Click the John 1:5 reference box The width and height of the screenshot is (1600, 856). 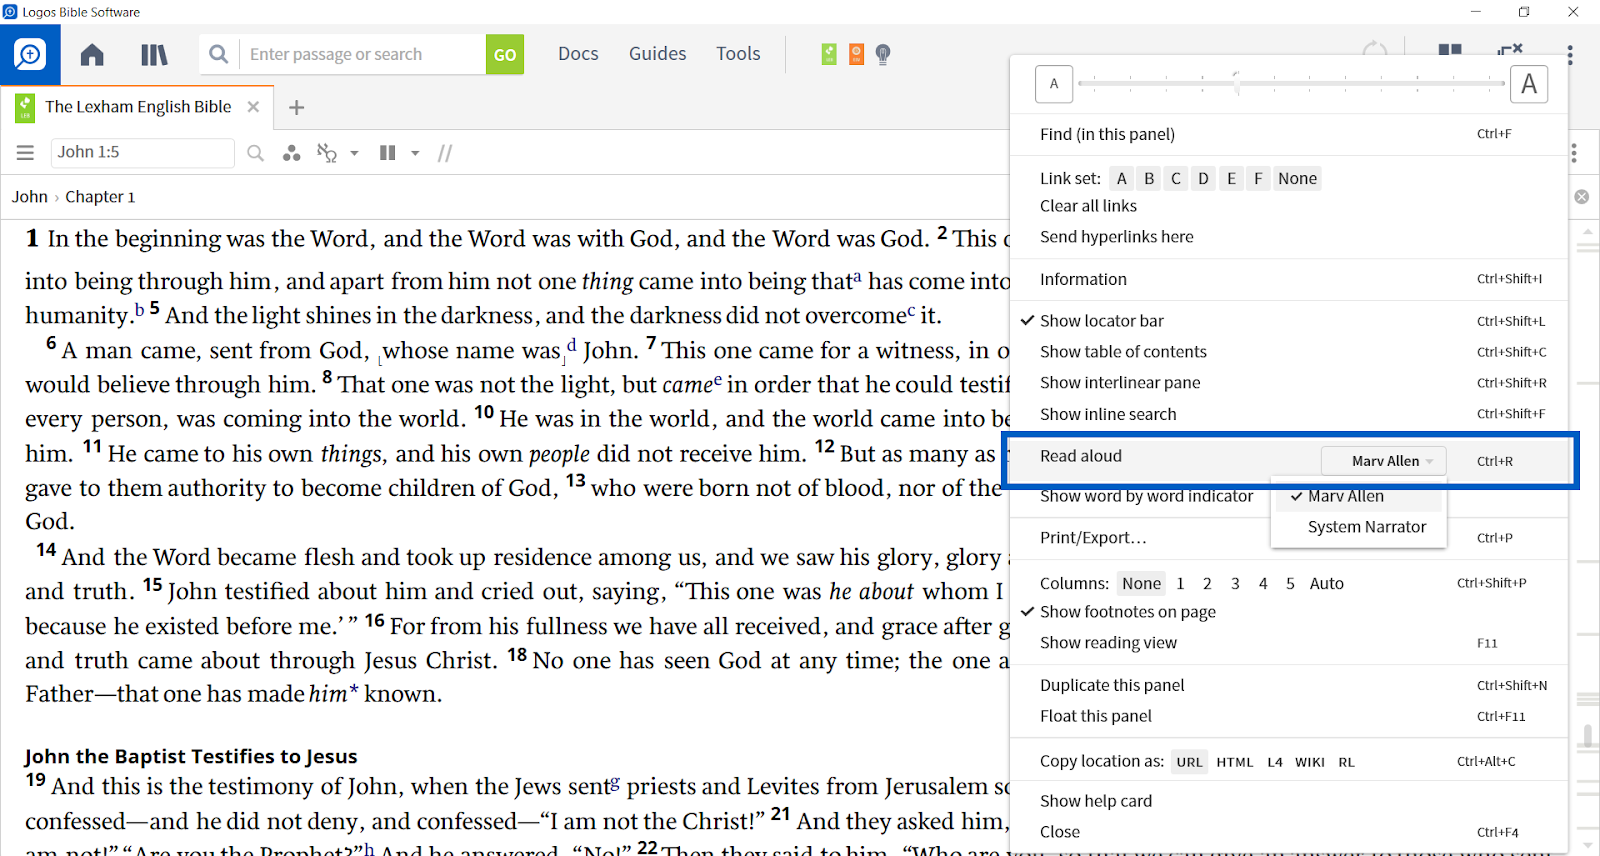[142, 152]
